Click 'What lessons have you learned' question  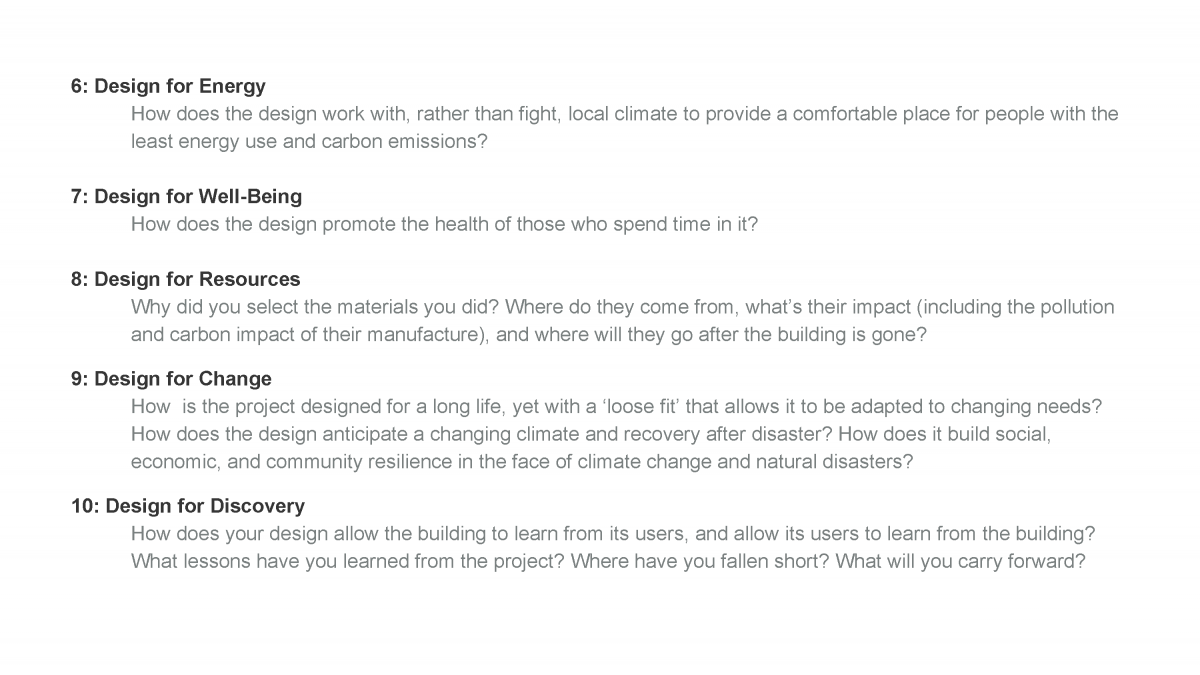pos(348,562)
